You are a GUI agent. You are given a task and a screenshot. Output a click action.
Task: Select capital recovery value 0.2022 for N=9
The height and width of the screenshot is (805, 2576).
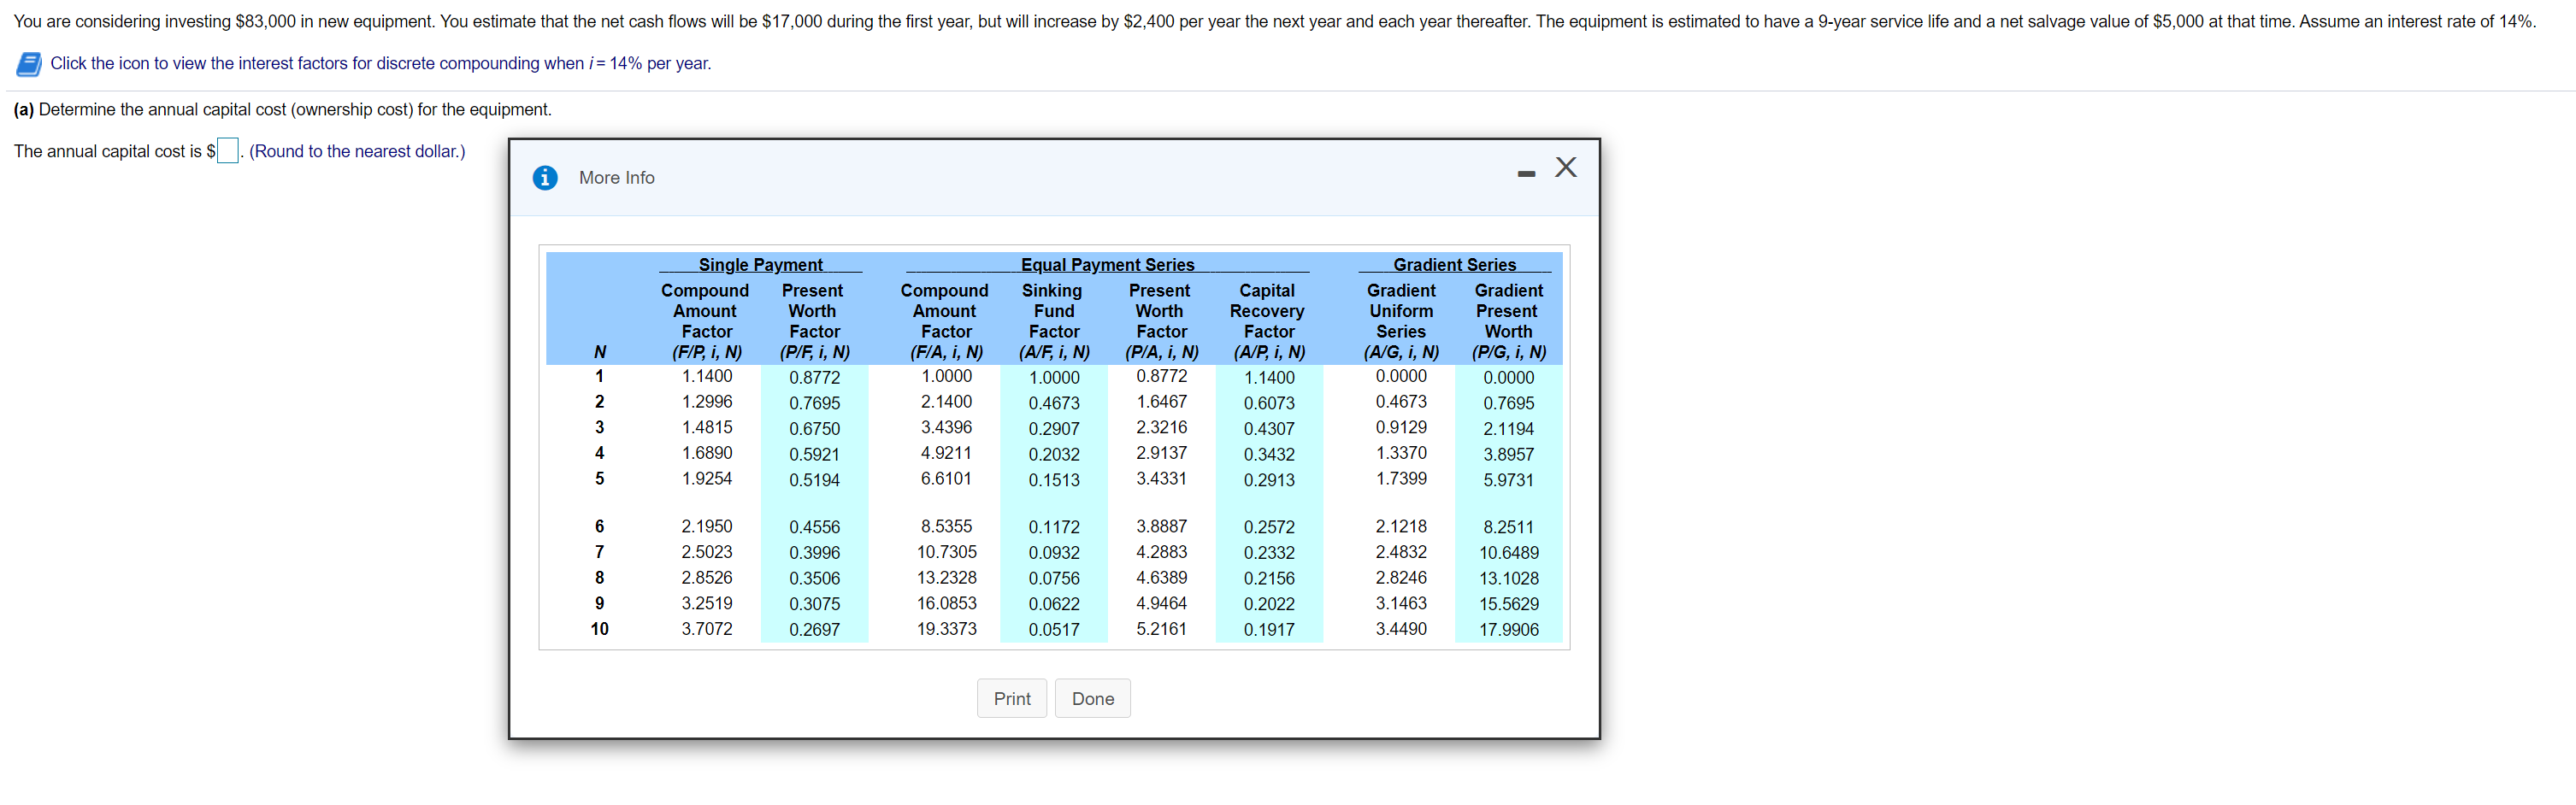pos(1269,605)
